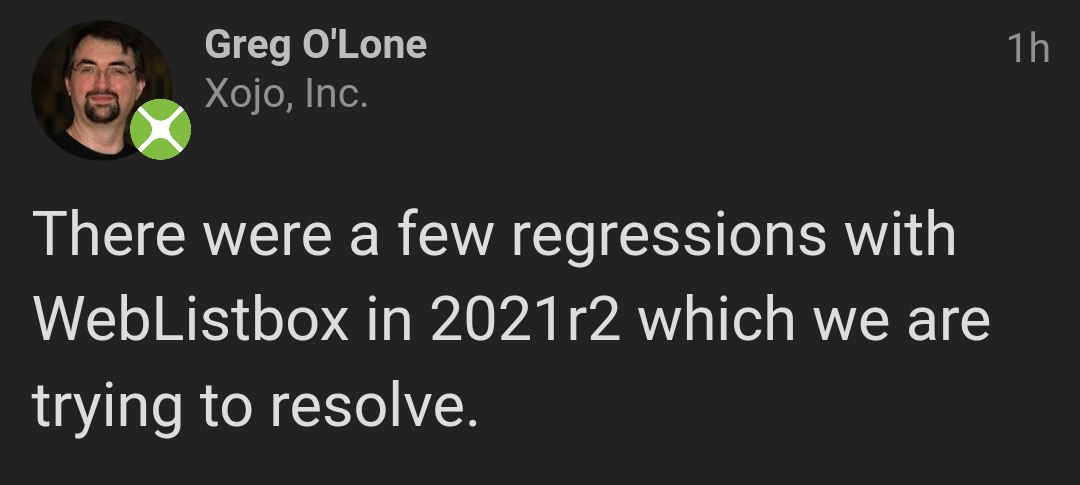Click the 2021r2 version text
1080x485 pixels.
pyautogui.click(x=526, y=320)
